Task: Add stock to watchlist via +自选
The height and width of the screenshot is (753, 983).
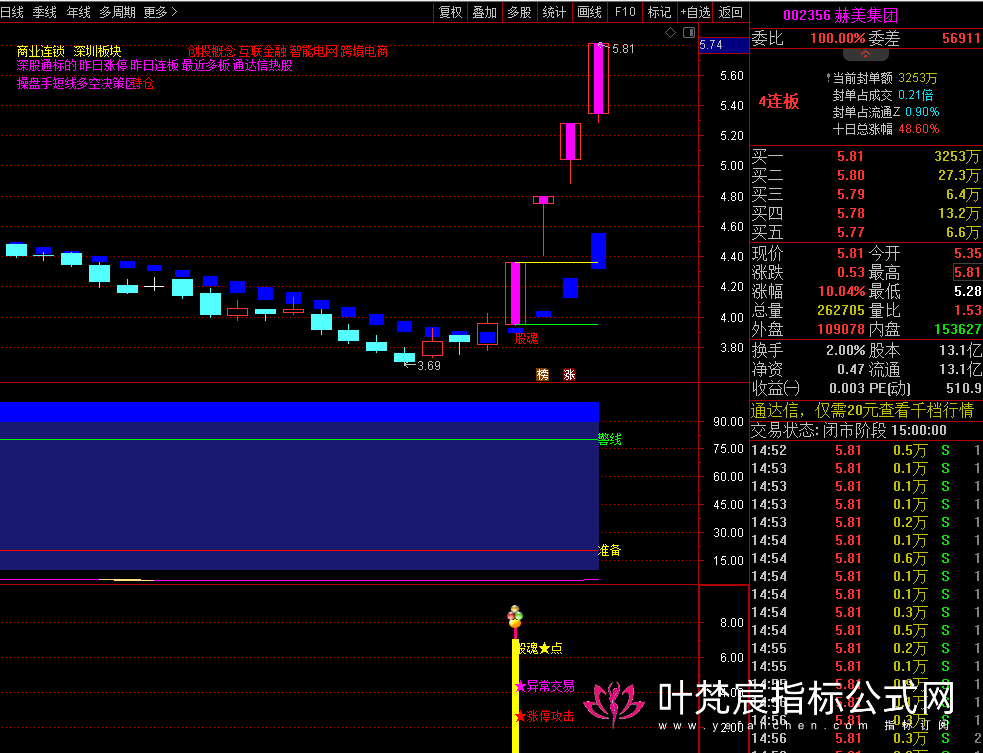Action: pos(695,12)
